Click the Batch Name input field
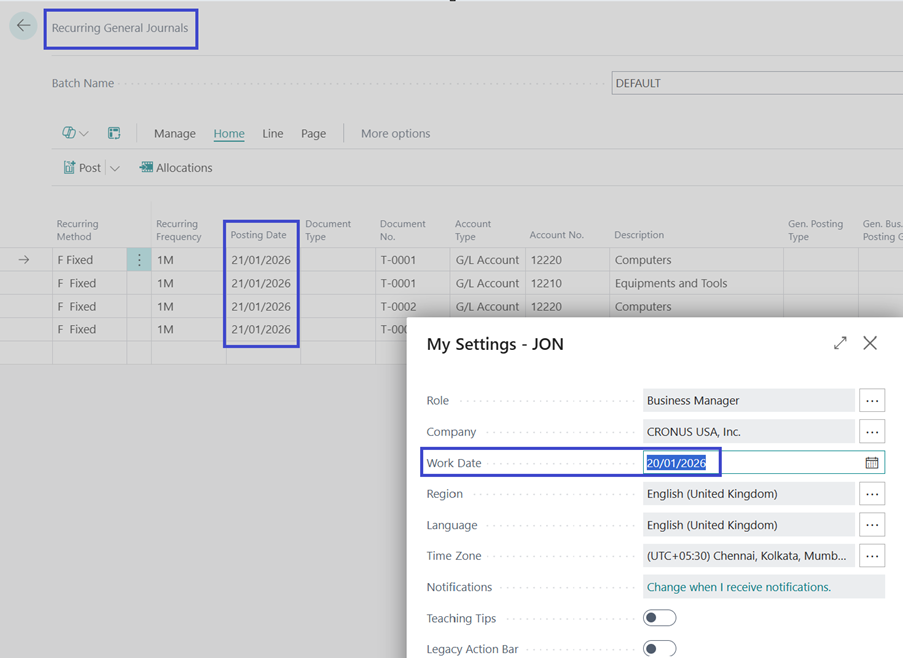Image resolution: width=903 pixels, height=658 pixels. tap(756, 83)
